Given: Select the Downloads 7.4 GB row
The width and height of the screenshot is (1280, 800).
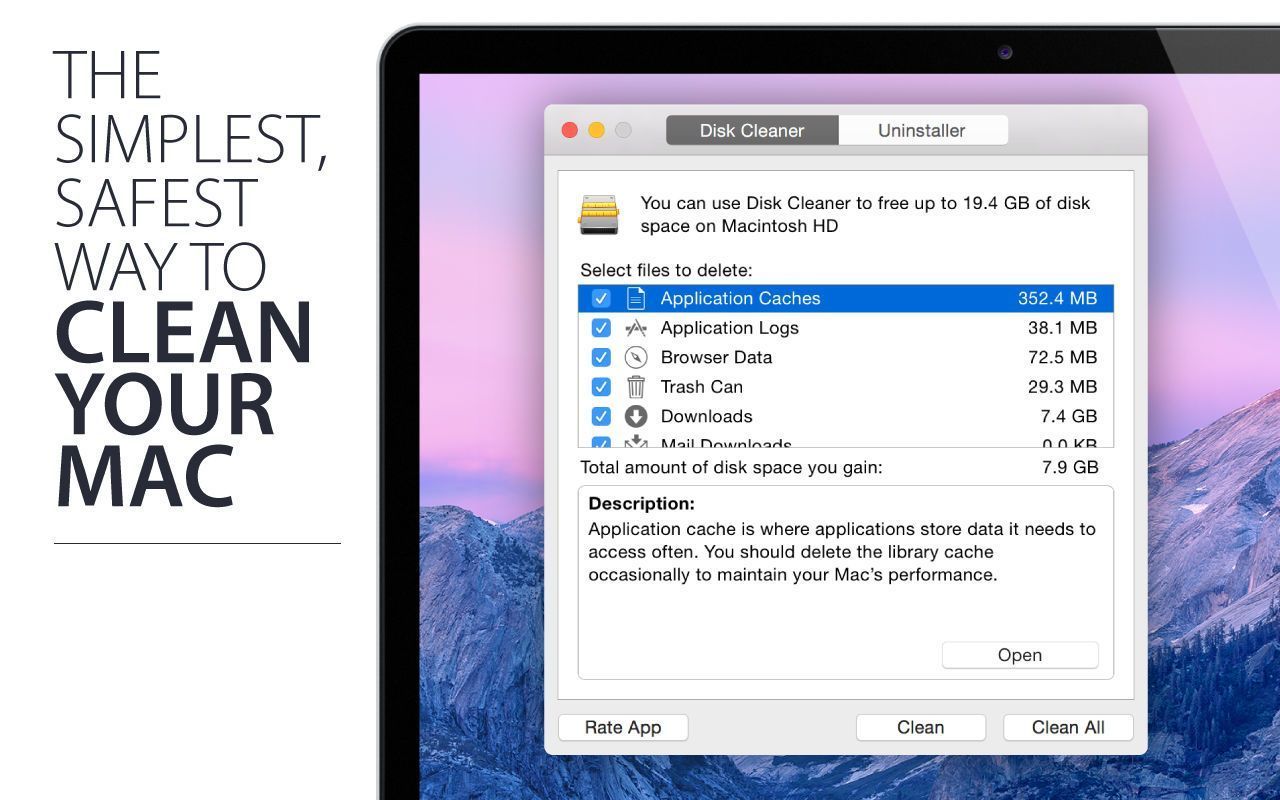Looking at the screenshot, I should click(x=846, y=416).
